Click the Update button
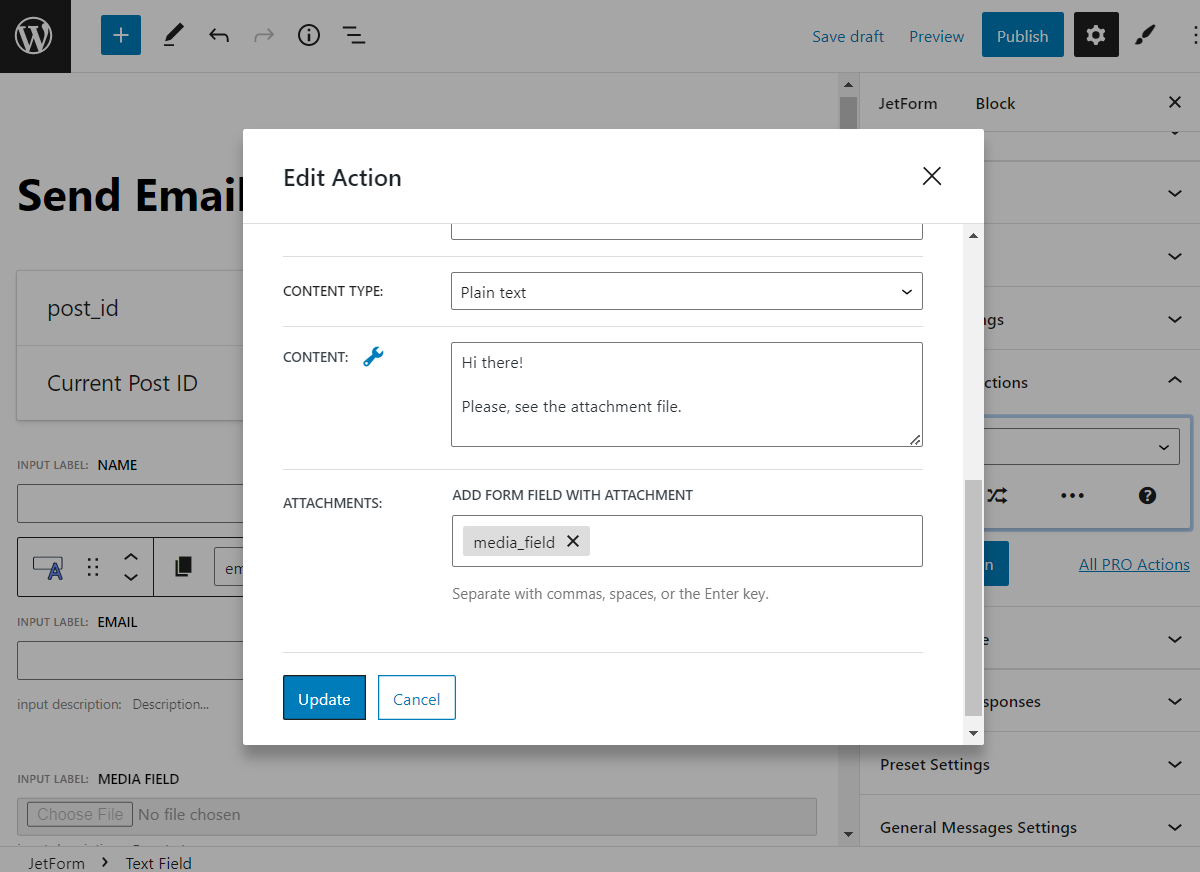 (324, 697)
